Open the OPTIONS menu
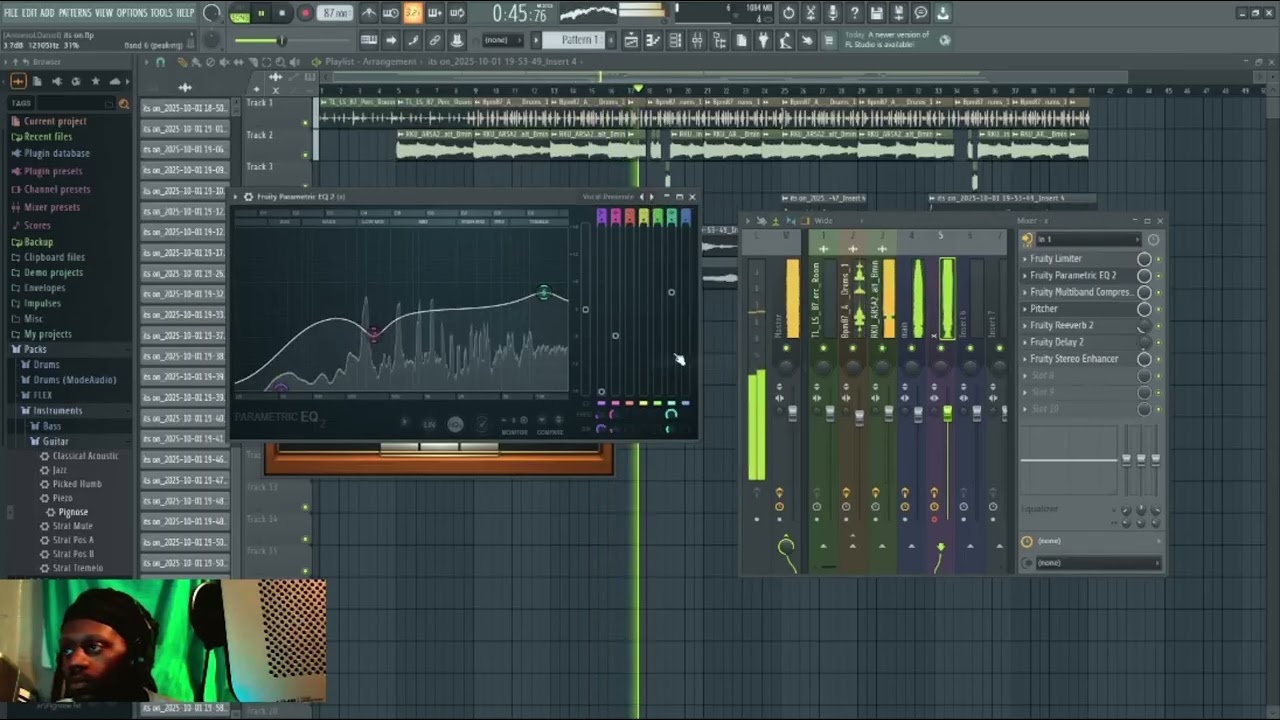 coord(131,13)
